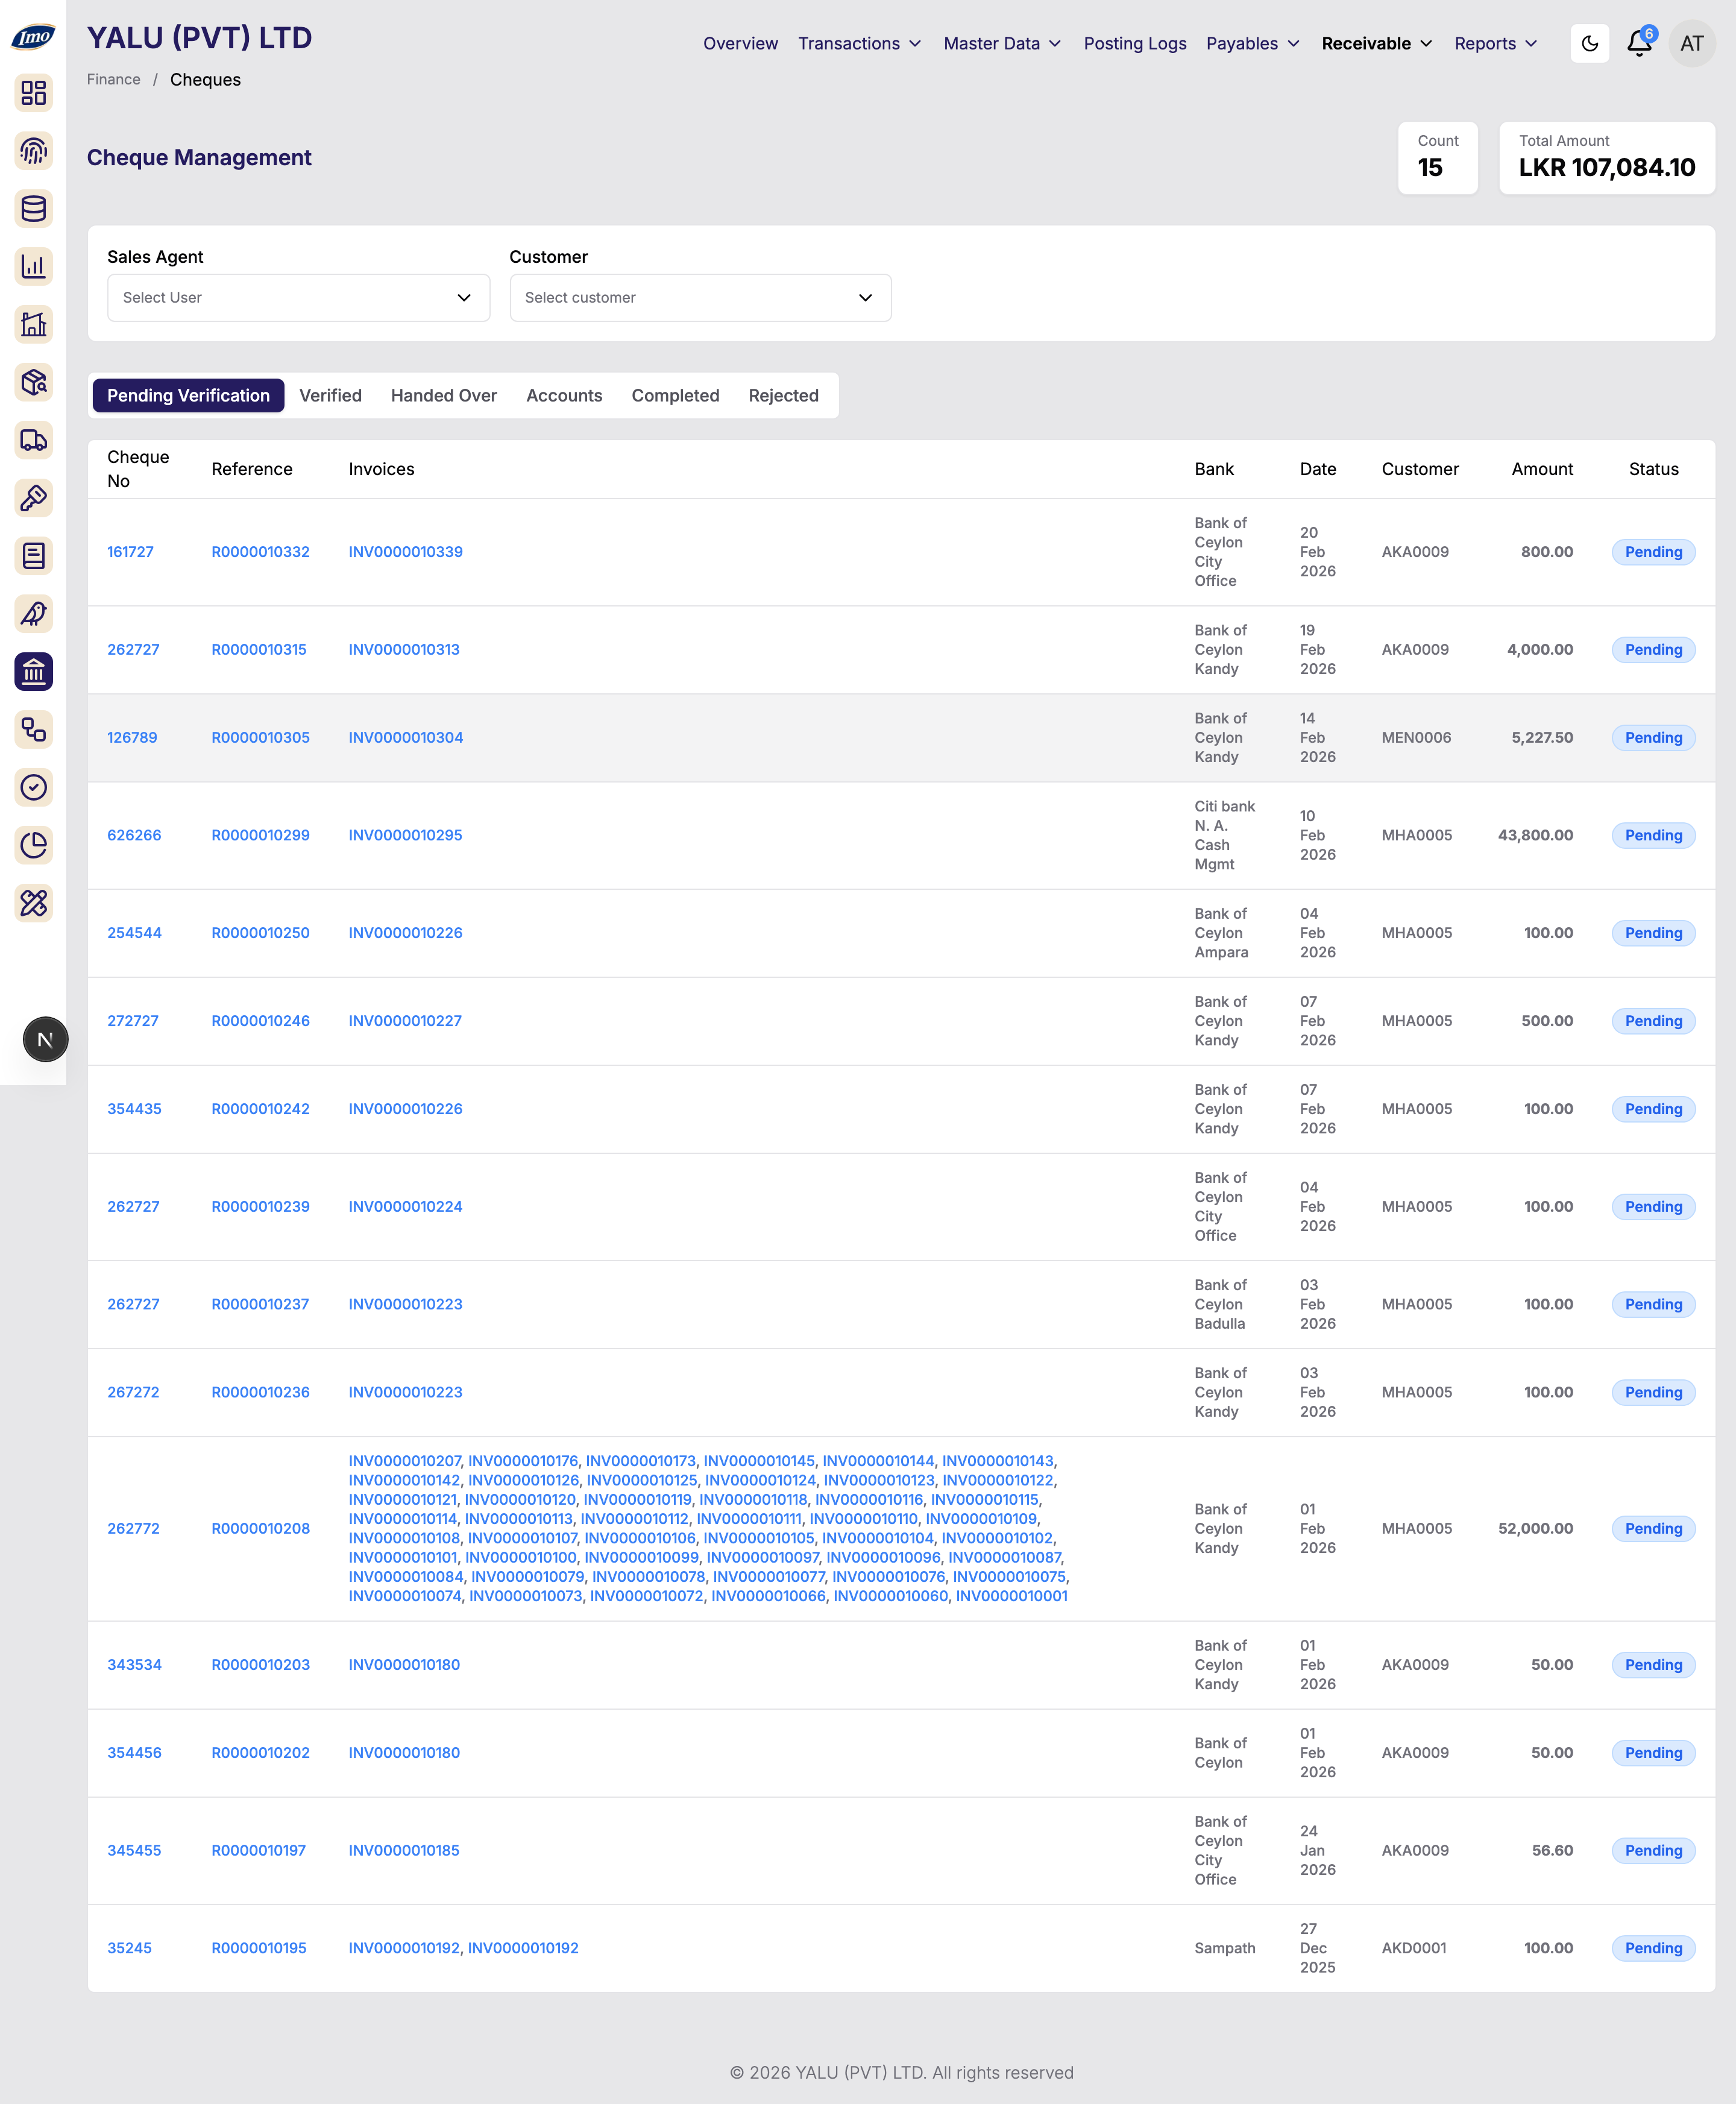Expand the Master Data menu
Screen dimensions: 1736x2104
[1002, 44]
